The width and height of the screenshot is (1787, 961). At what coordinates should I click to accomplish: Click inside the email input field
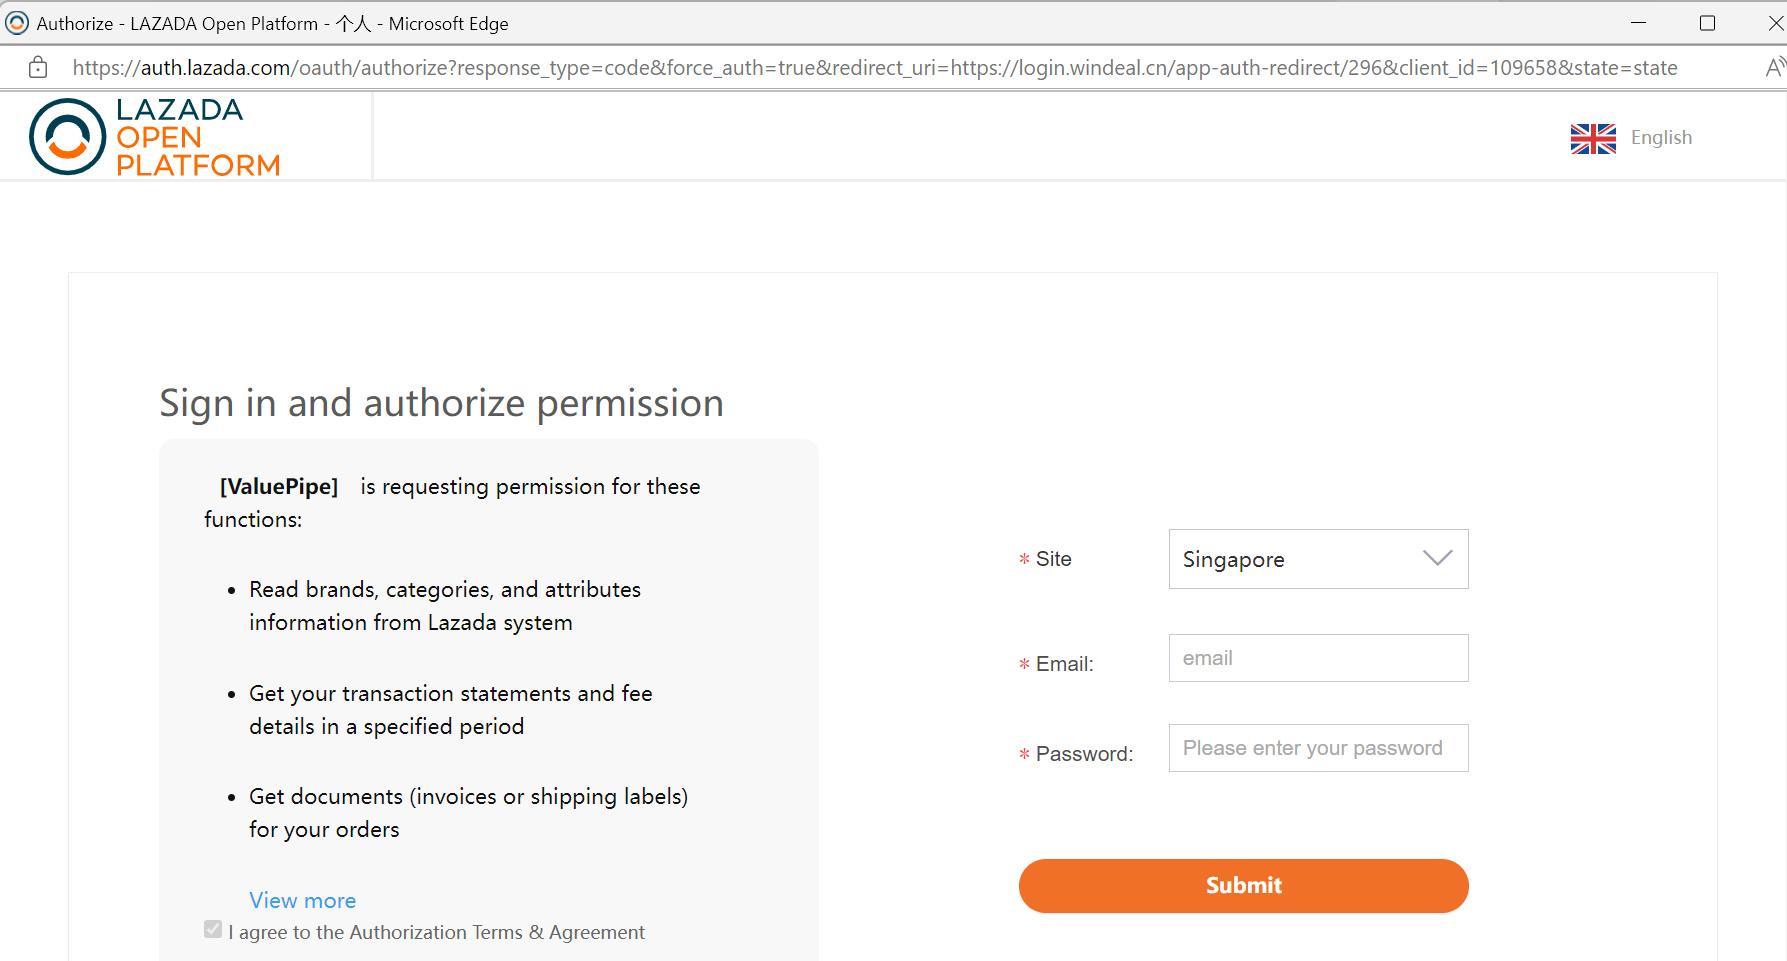click(1318, 657)
